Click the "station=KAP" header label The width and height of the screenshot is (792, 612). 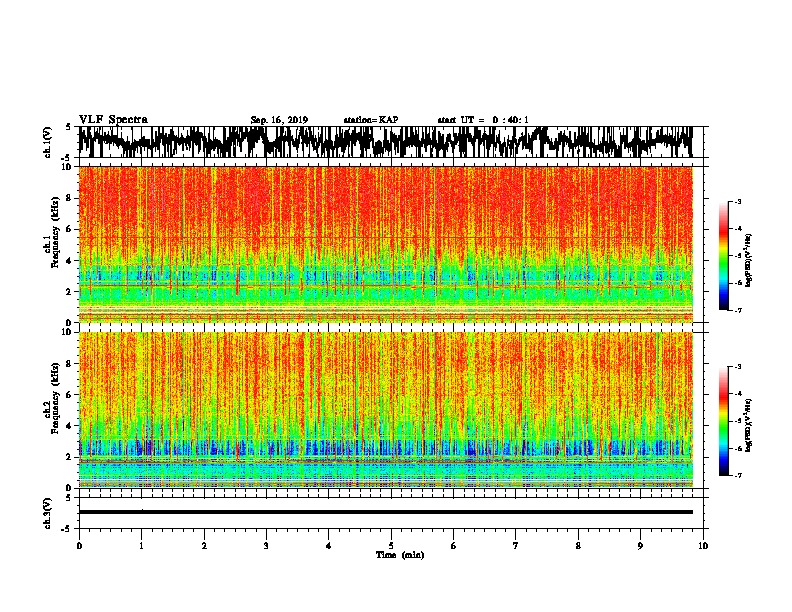click(371, 120)
